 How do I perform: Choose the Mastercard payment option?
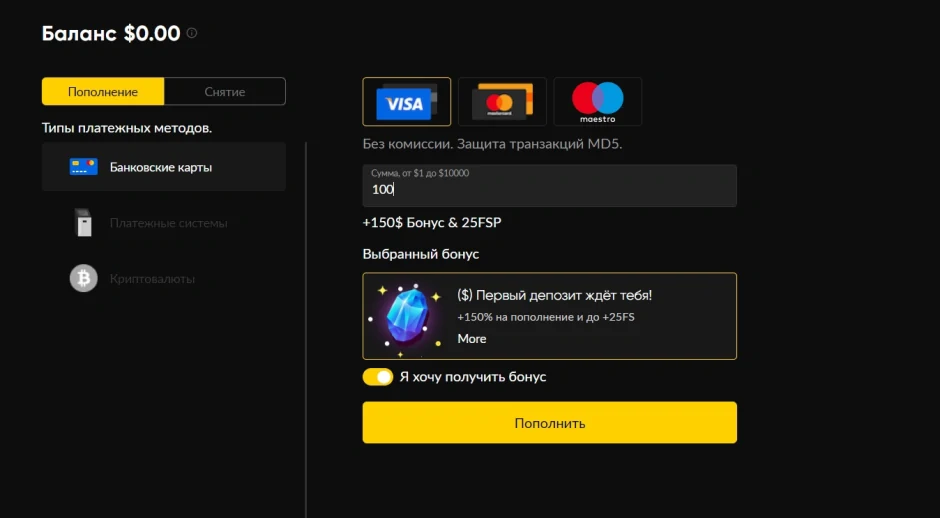[502, 102]
